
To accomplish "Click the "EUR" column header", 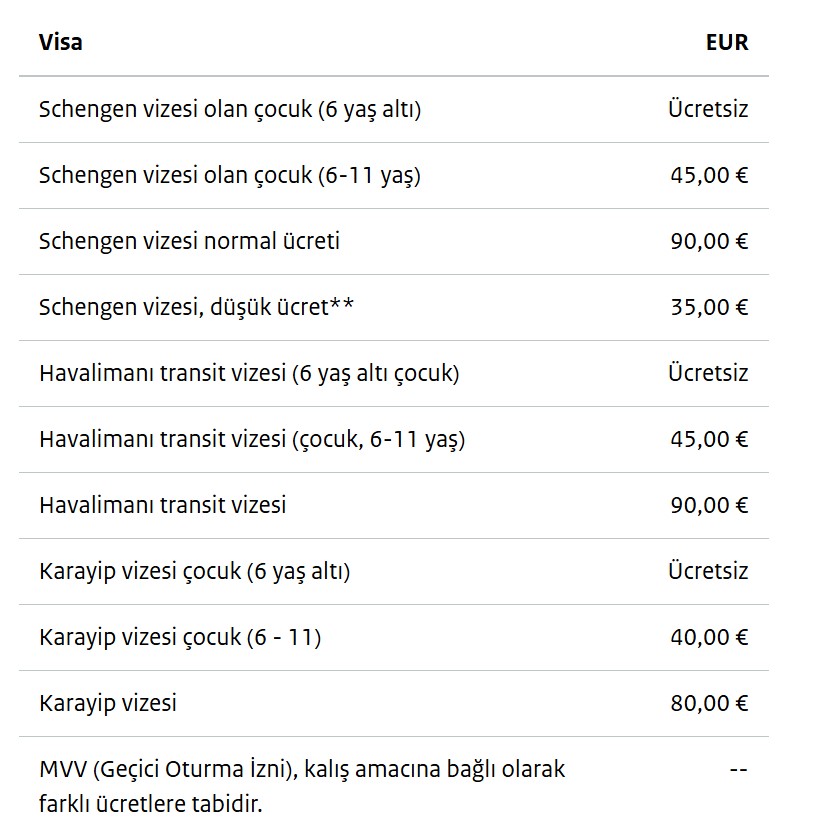I will click(x=726, y=42).
